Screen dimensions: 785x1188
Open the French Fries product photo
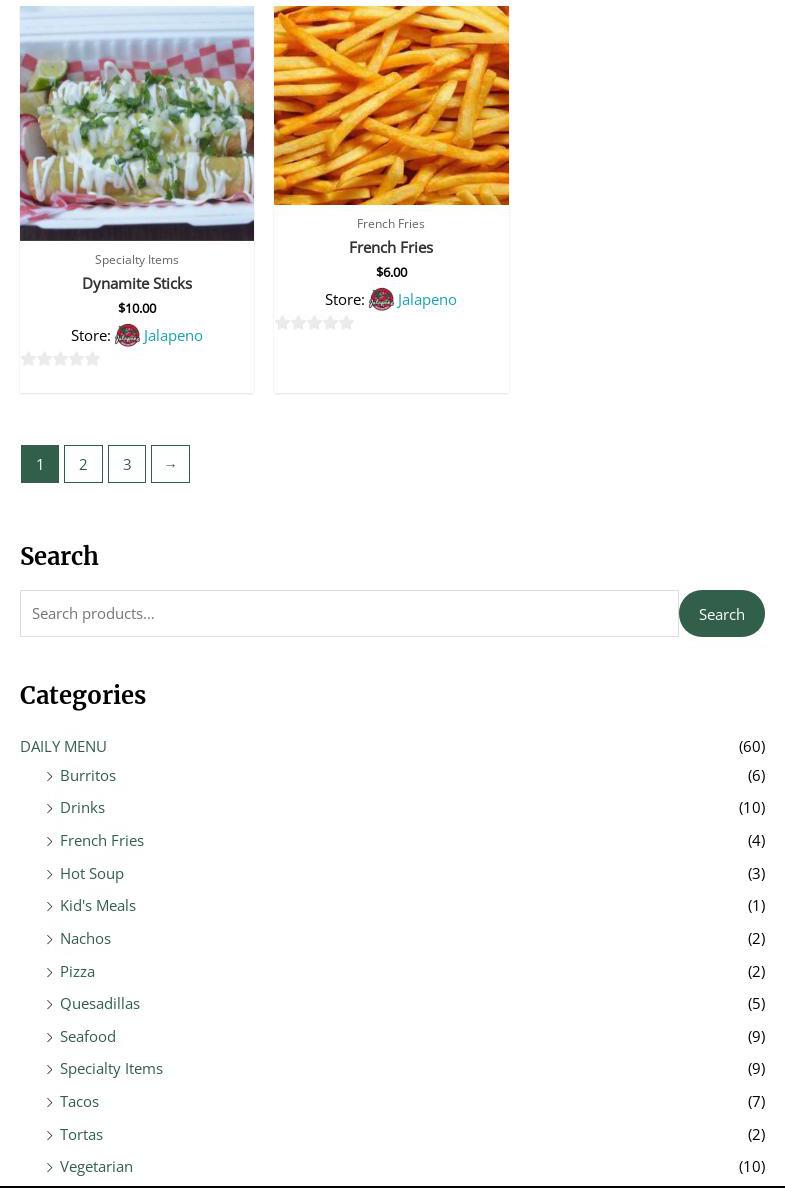coord(391,105)
